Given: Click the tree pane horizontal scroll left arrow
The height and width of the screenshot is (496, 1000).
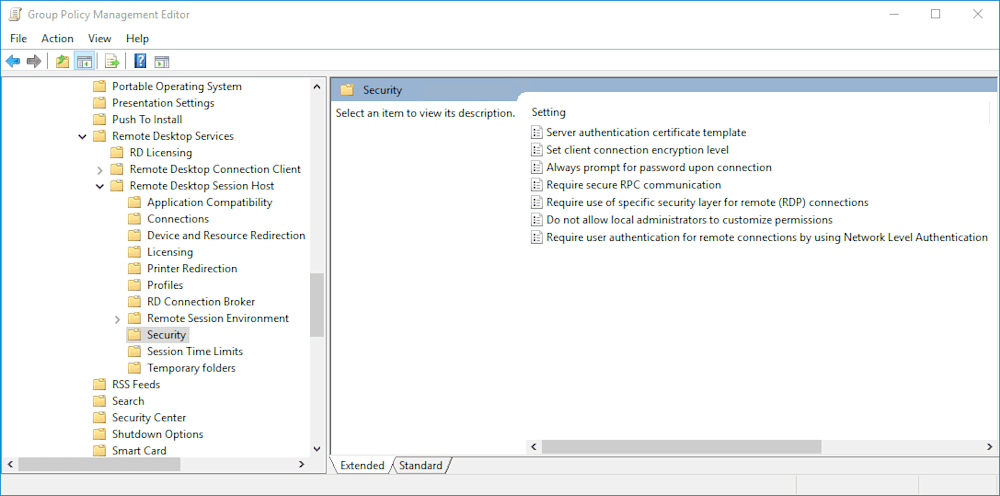Looking at the screenshot, I should [9, 465].
